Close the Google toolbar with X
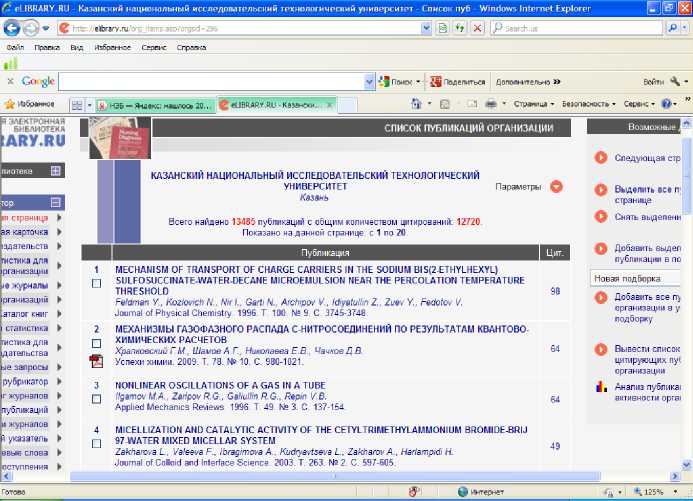This screenshot has width=693, height=501. coord(11,81)
